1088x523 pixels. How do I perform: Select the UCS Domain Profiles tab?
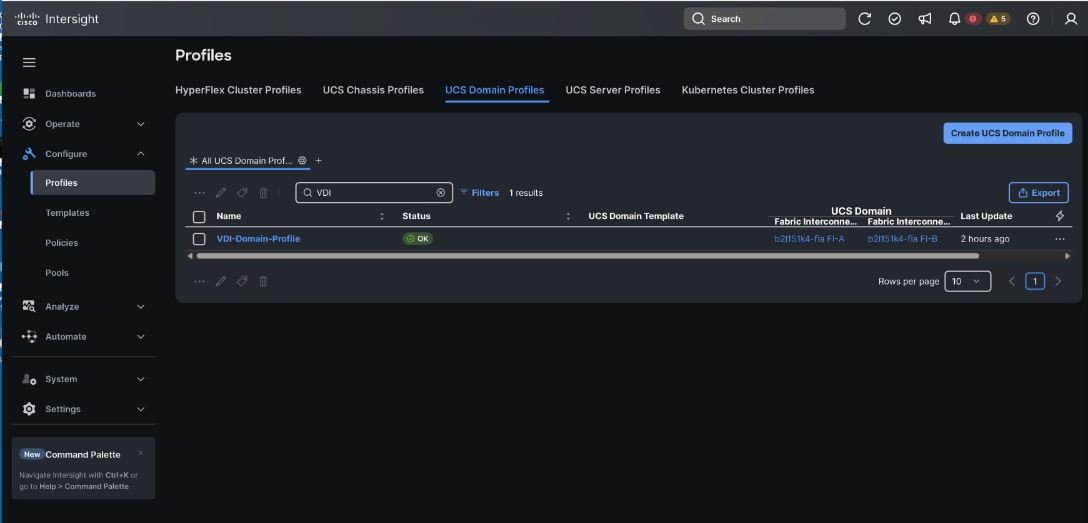[x=495, y=90]
